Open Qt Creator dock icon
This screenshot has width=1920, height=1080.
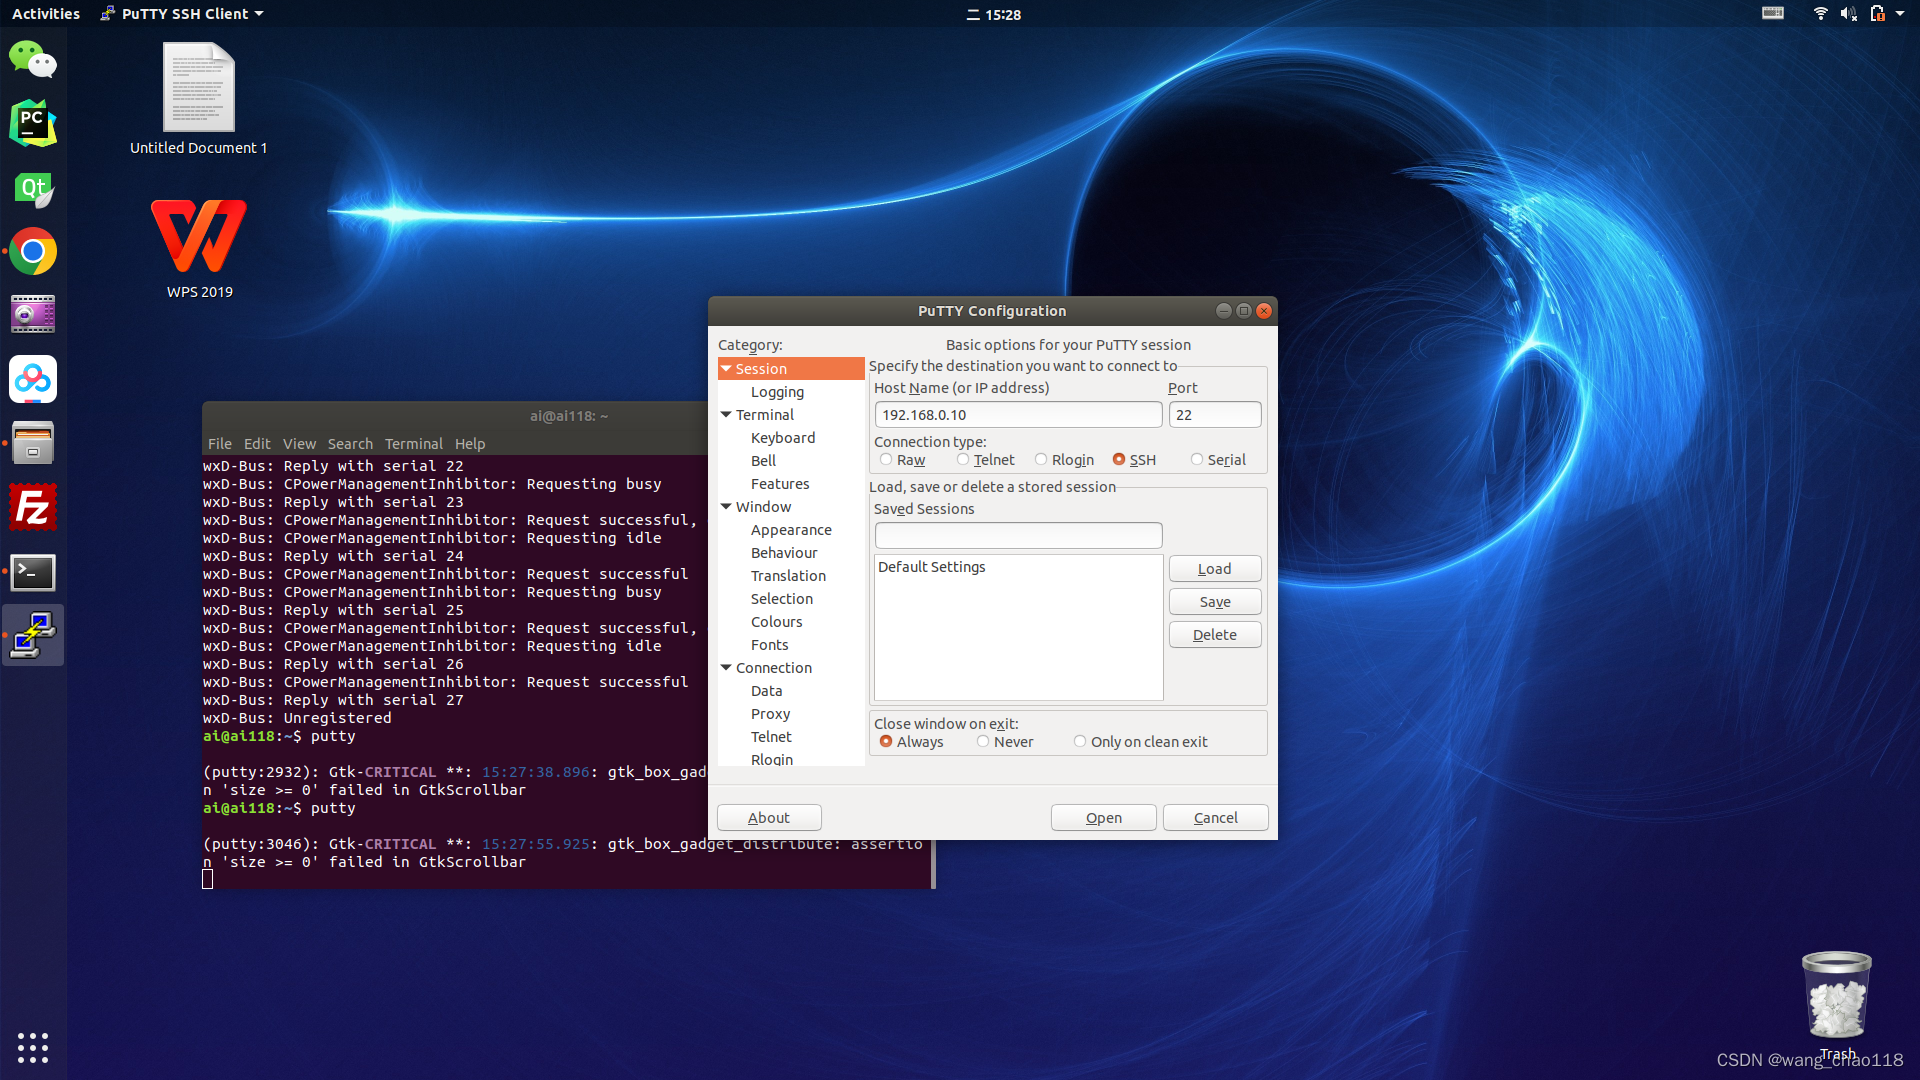pos(33,188)
